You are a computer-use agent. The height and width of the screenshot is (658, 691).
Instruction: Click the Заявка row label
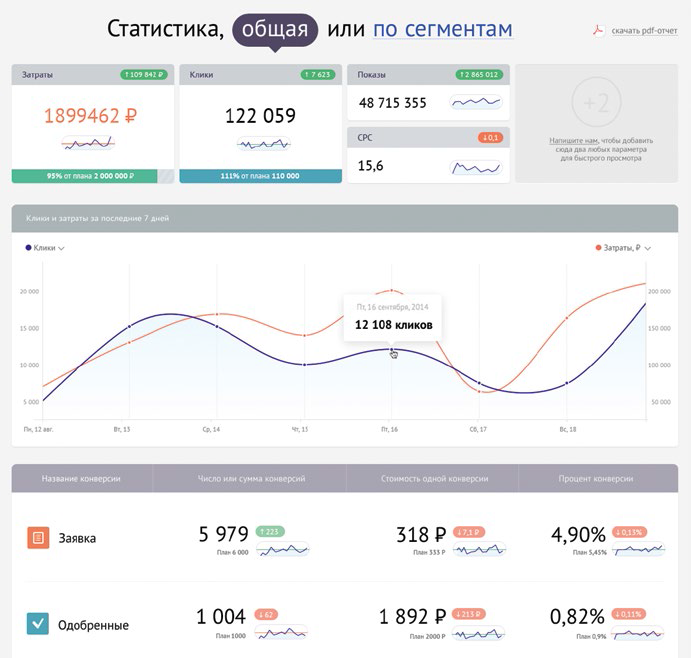tap(77, 538)
